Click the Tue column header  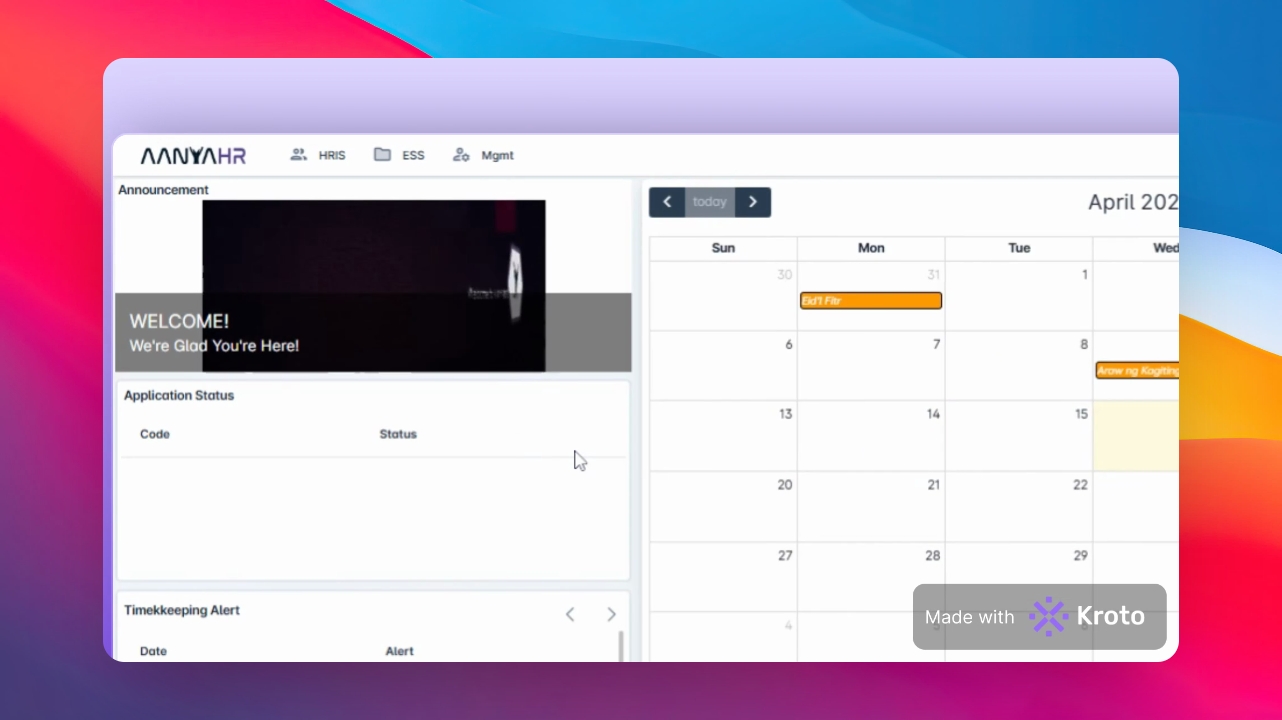pos(1019,248)
